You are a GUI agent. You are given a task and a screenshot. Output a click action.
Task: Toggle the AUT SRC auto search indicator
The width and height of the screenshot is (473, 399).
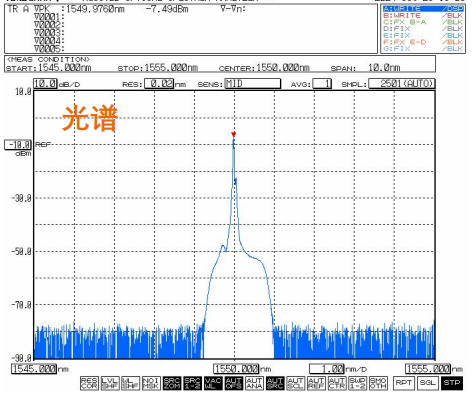[x=275, y=383]
